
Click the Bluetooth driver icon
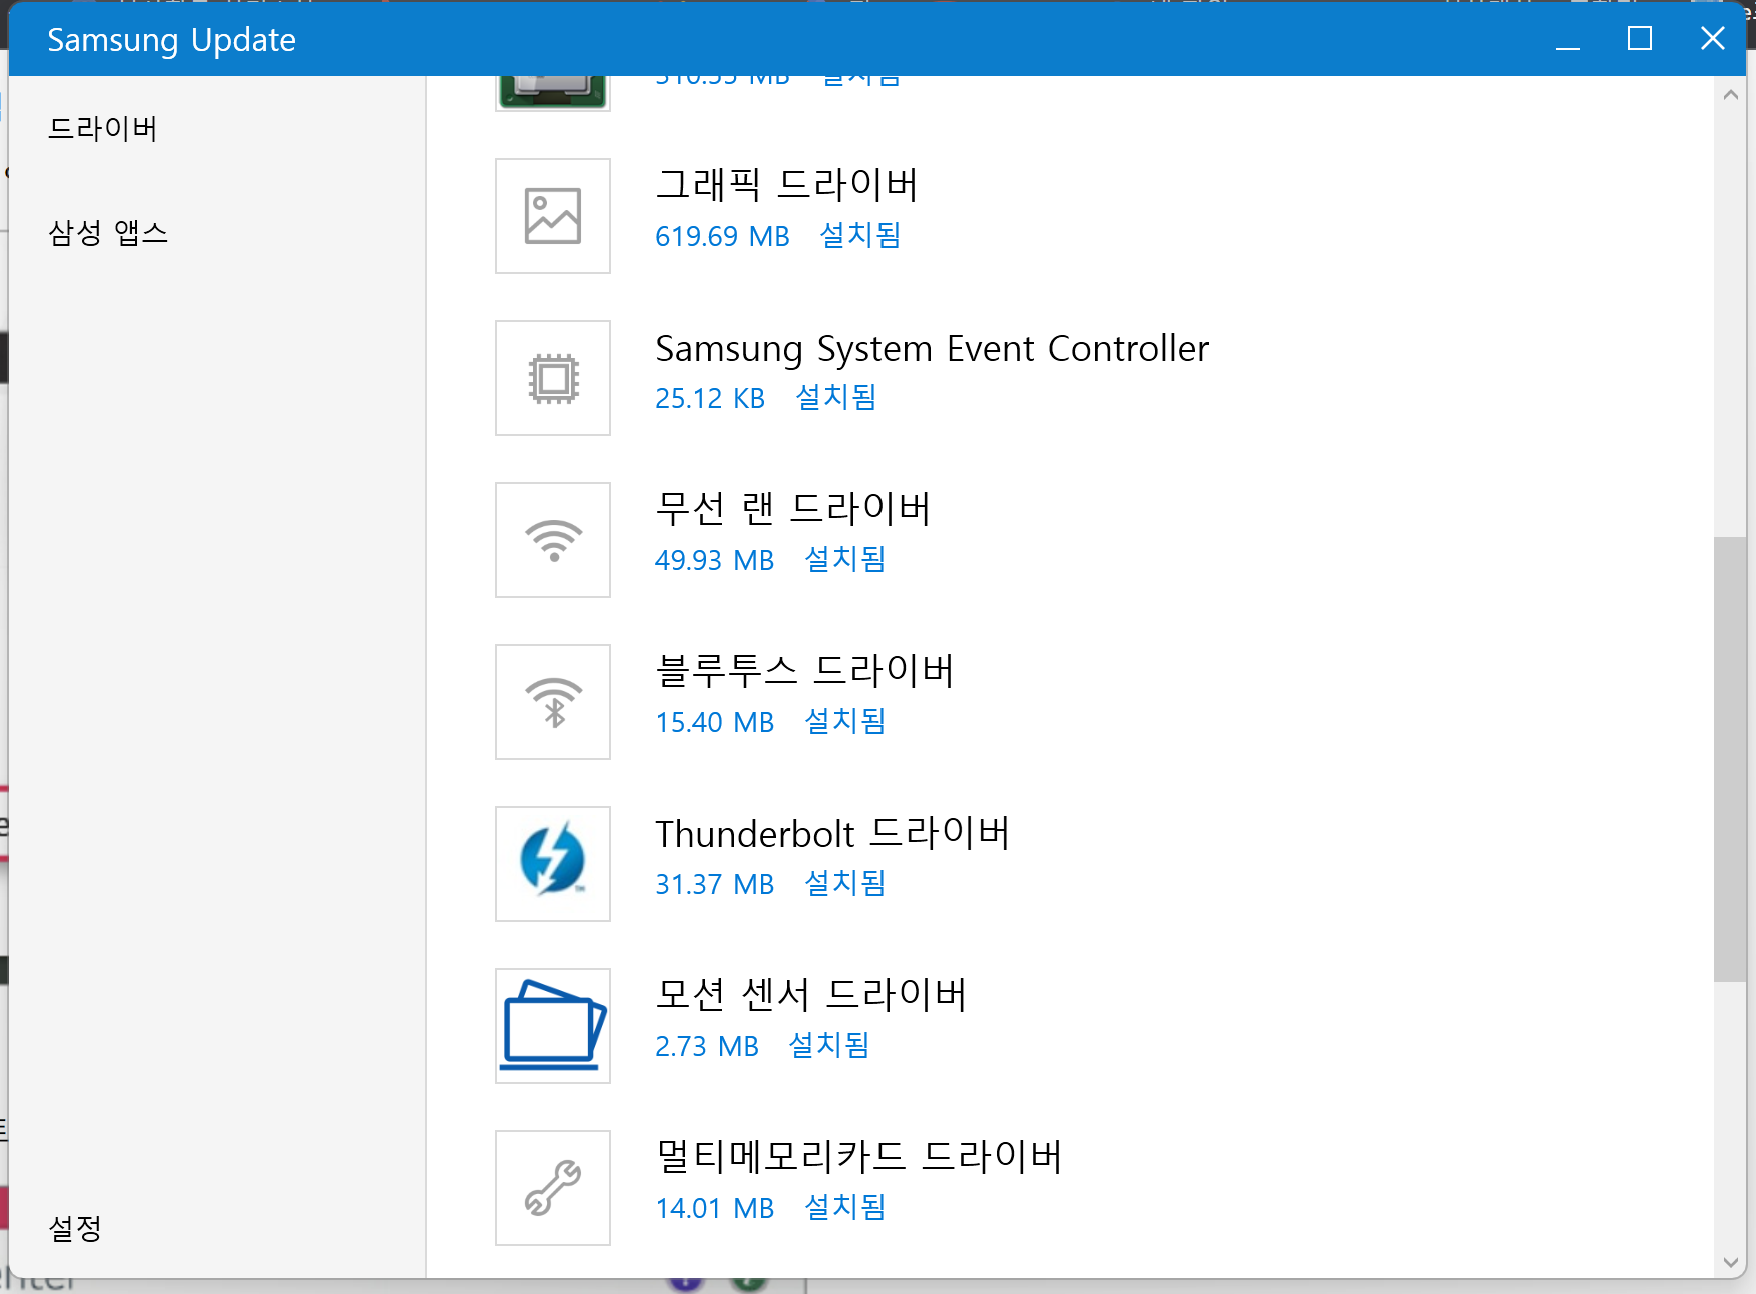pyautogui.click(x=553, y=702)
